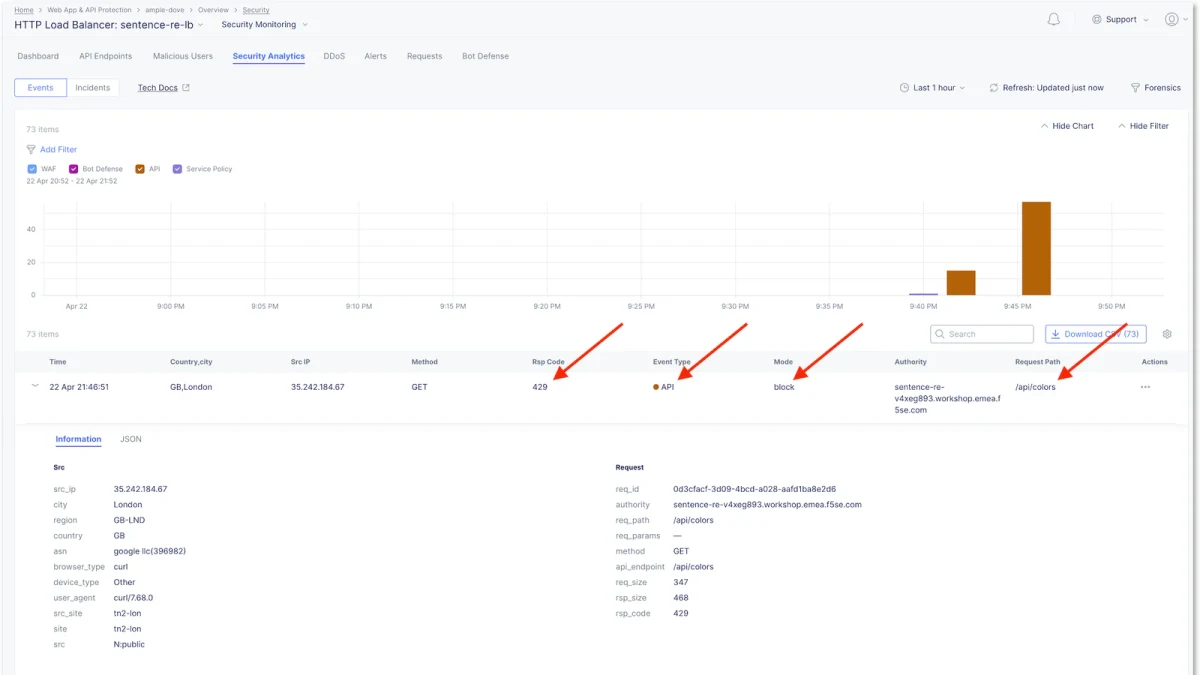Screen dimensions: 1200x675
Task: Click the req_id value starting 0d3cfacf
Action: pos(755,489)
